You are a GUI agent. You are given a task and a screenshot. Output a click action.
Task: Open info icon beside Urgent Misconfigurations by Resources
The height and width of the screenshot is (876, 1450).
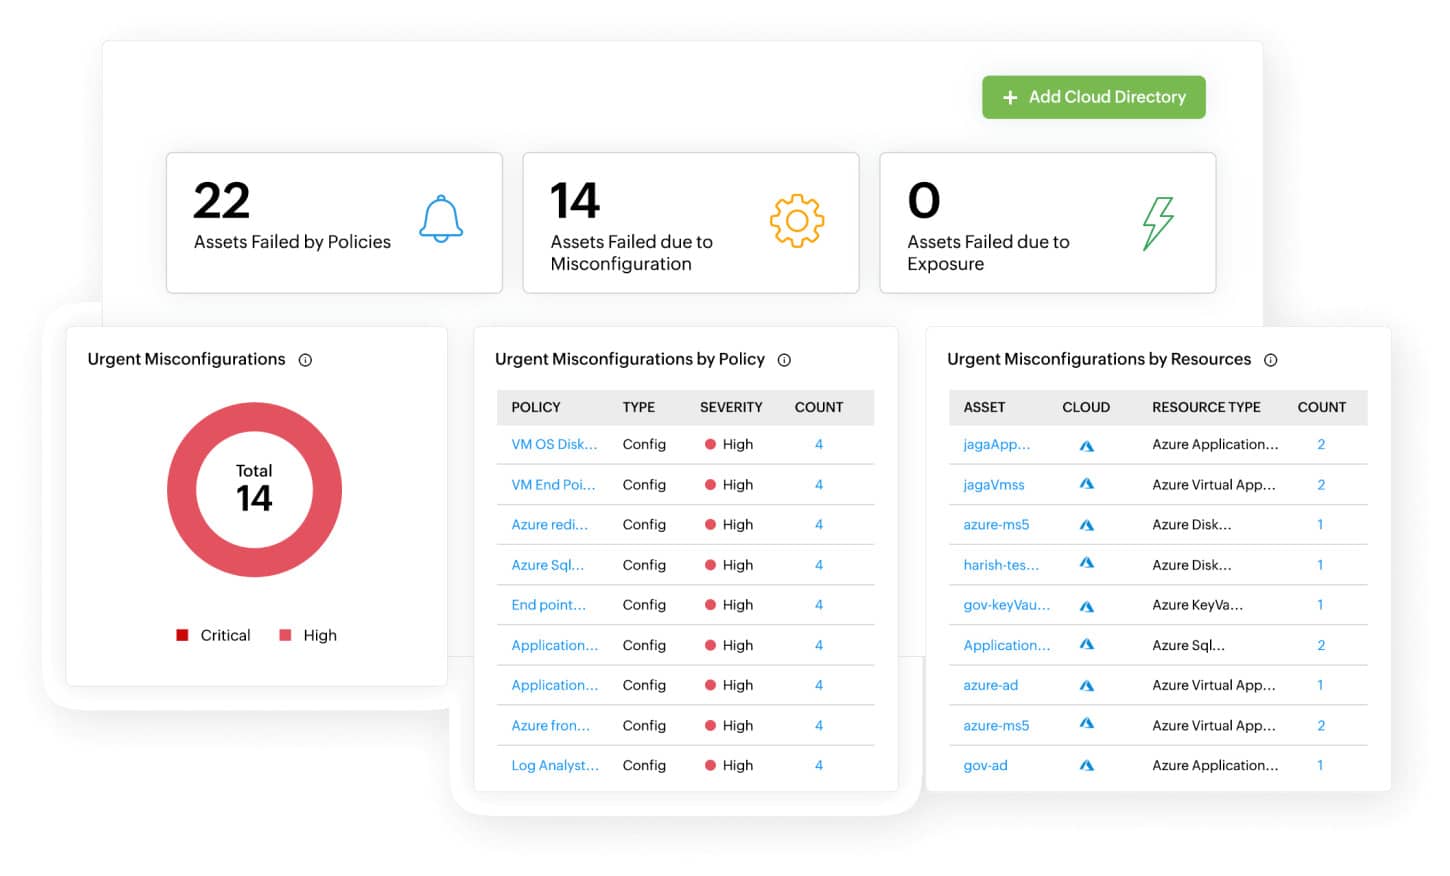1270,360
